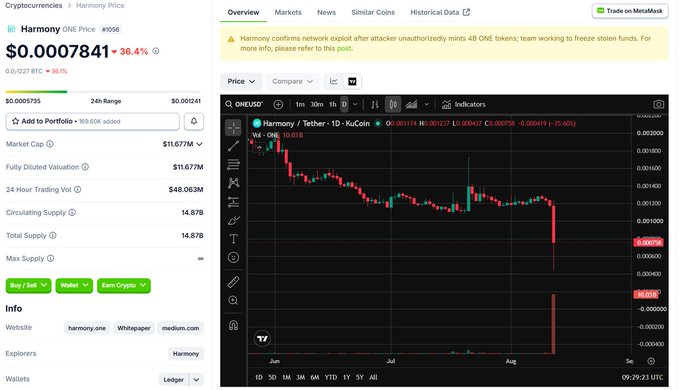This screenshot has height=390, width=680.
Task: Take a chart snapshot with camera icon
Action: [x=658, y=104]
